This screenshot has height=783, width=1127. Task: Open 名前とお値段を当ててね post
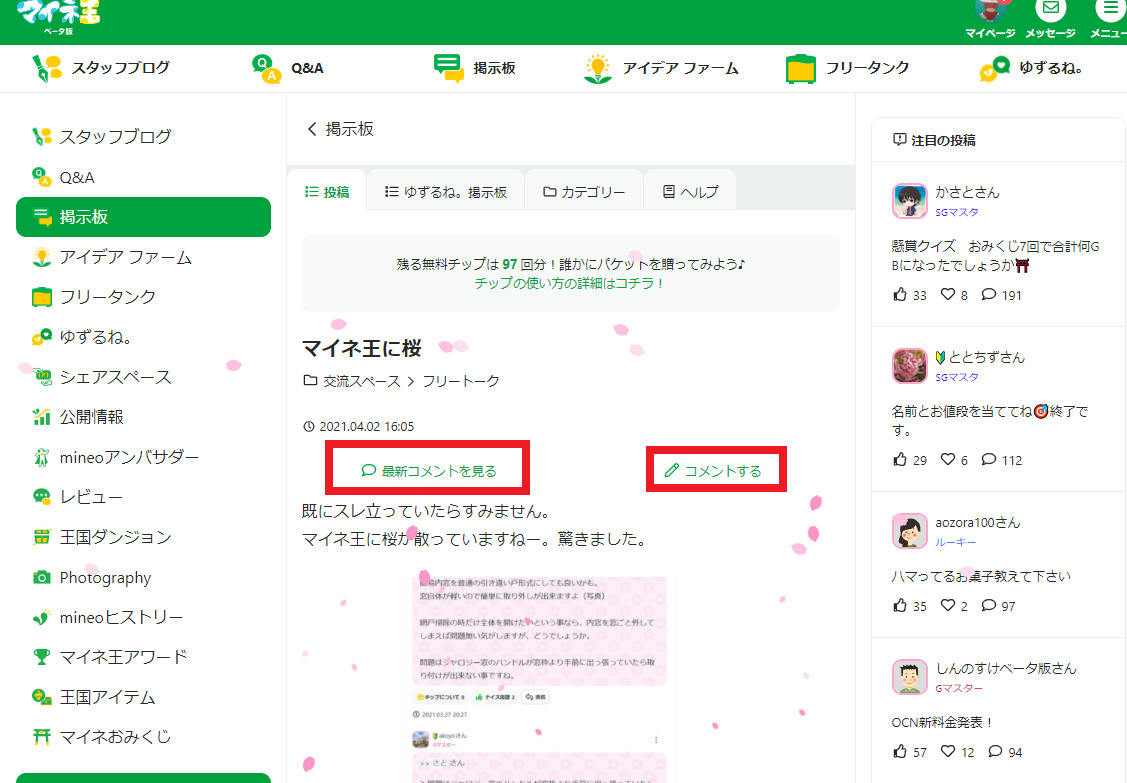coord(990,421)
